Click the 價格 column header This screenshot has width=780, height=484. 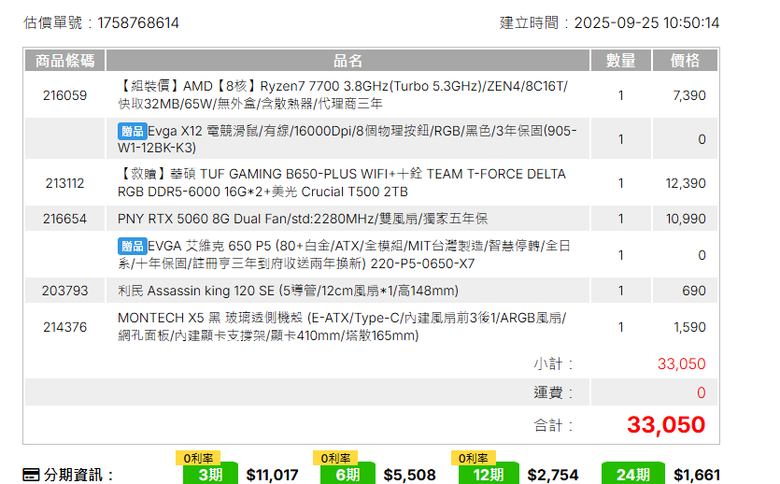tap(685, 61)
